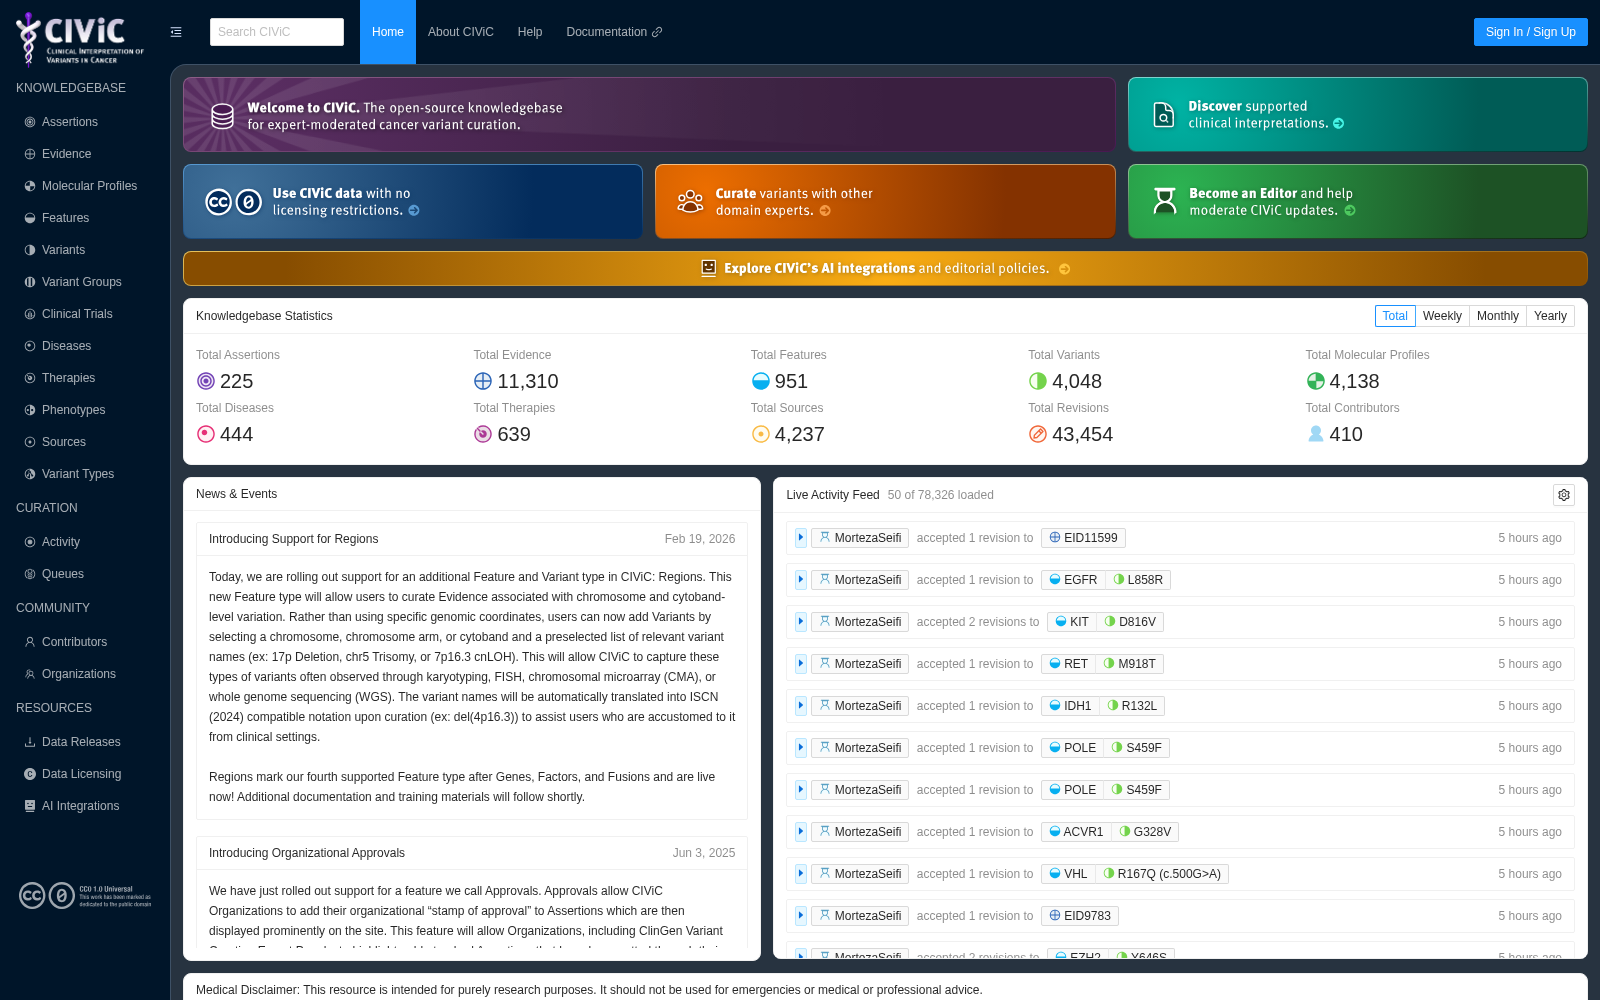This screenshot has width=1600, height=1000.
Task: Switch statistics to Yearly
Action: tap(1550, 316)
